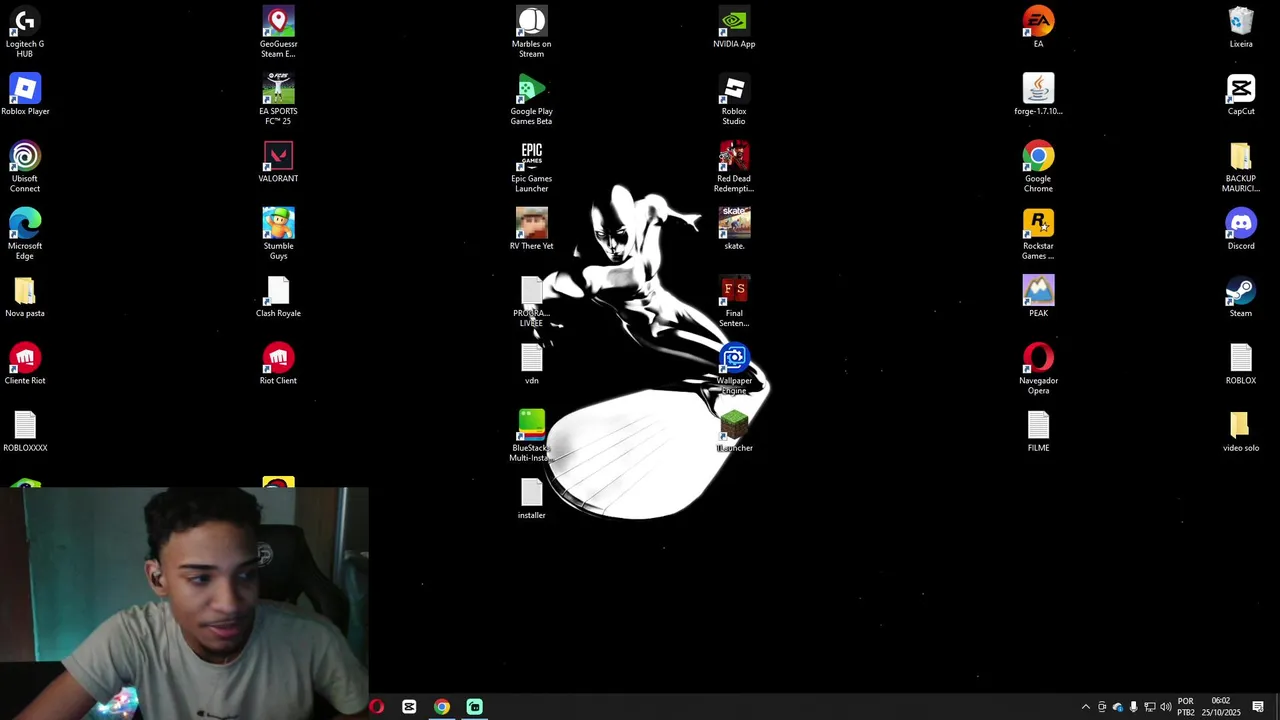Select the Final Sentence game icon

click(x=734, y=301)
